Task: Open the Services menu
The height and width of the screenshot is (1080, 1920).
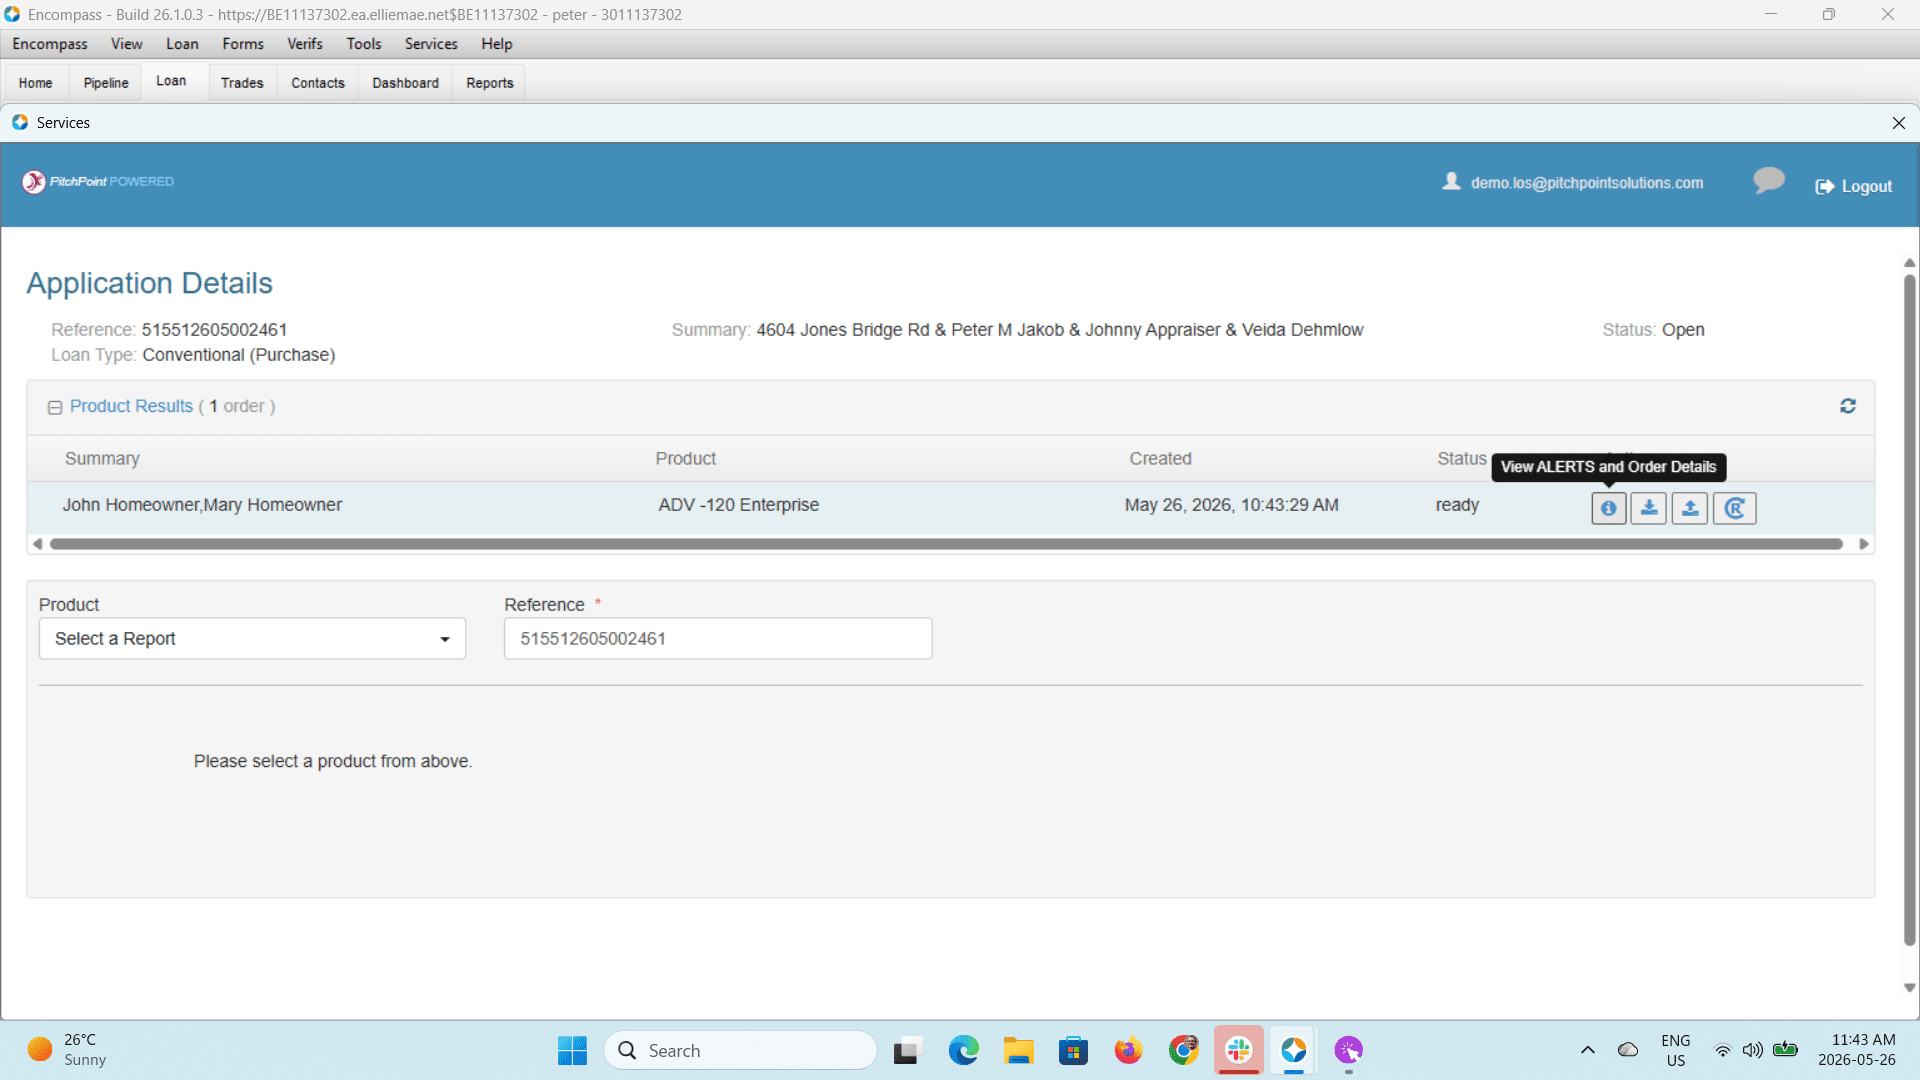Action: click(x=431, y=44)
